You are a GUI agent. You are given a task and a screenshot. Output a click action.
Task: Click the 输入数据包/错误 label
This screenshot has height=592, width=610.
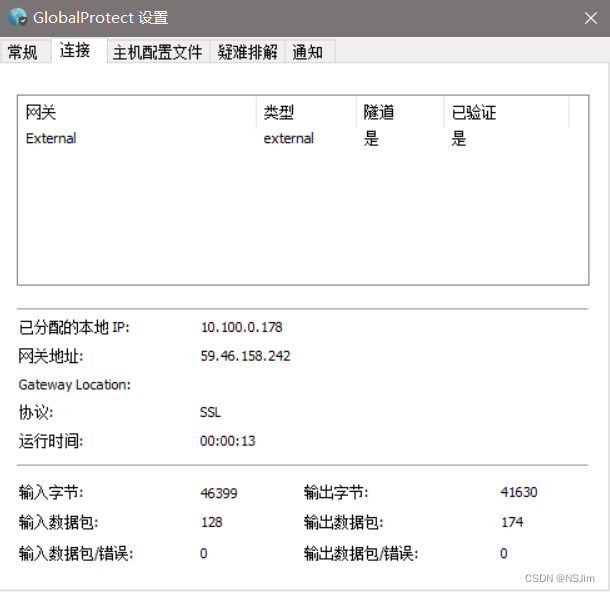pyautogui.click(x=76, y=553)
